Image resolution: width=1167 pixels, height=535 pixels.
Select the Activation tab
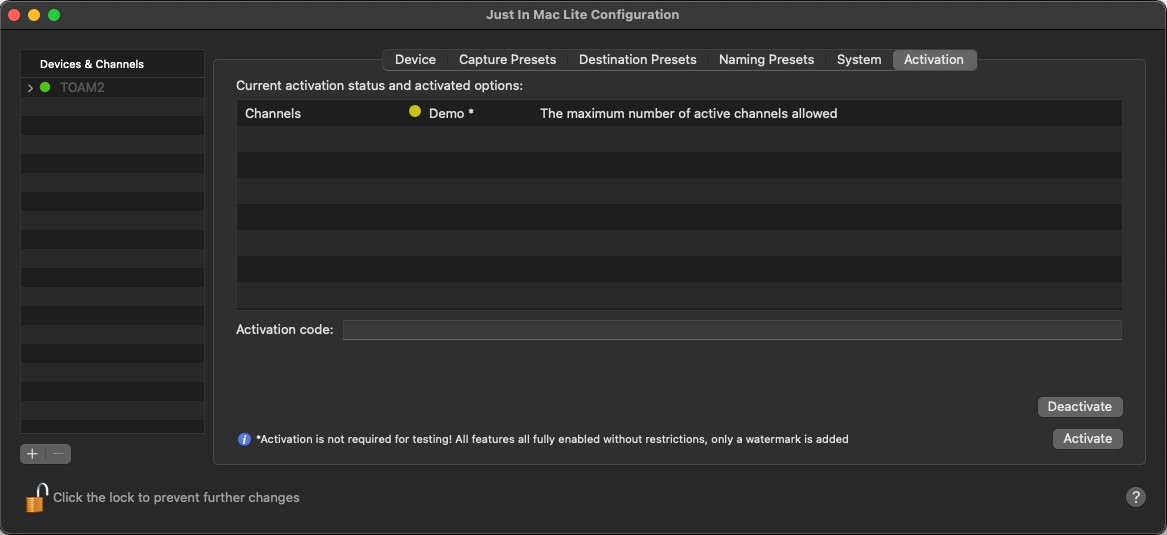coord(933,60)
